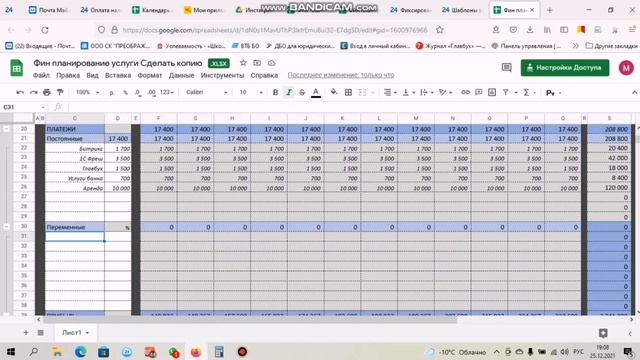Viewport: 640px width, 360px height.
Task: Open a new browser tab
Action: click(x=549, y=10)
